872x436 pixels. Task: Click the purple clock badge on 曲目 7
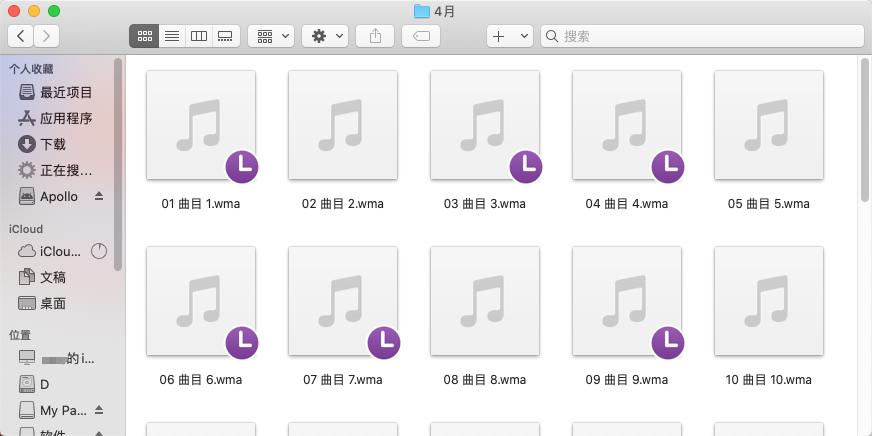tap(384, 343)
